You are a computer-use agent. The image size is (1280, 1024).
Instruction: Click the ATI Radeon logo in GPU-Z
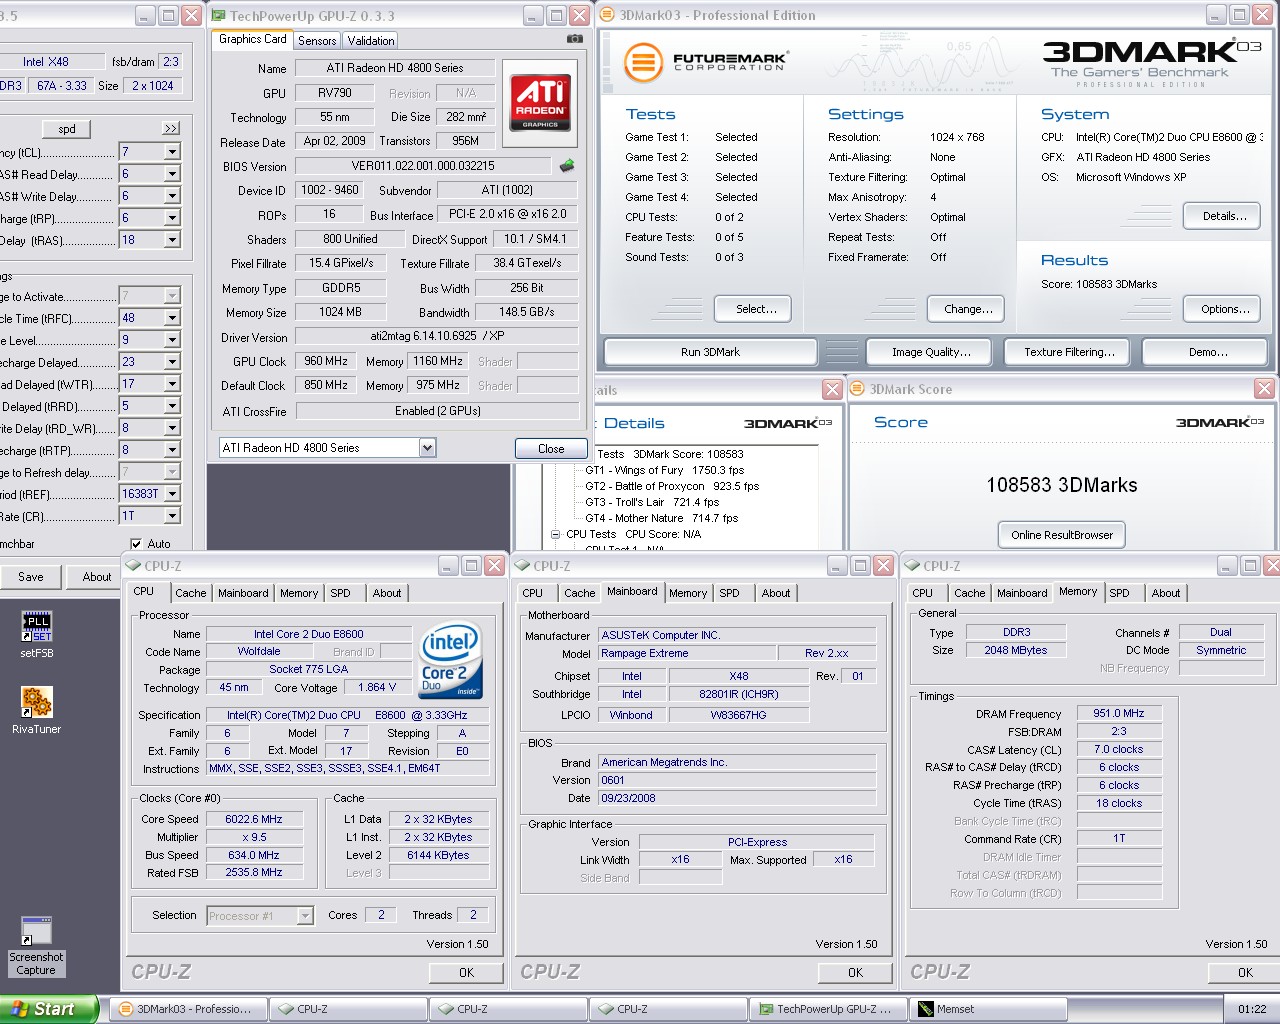tap(540, 102)
